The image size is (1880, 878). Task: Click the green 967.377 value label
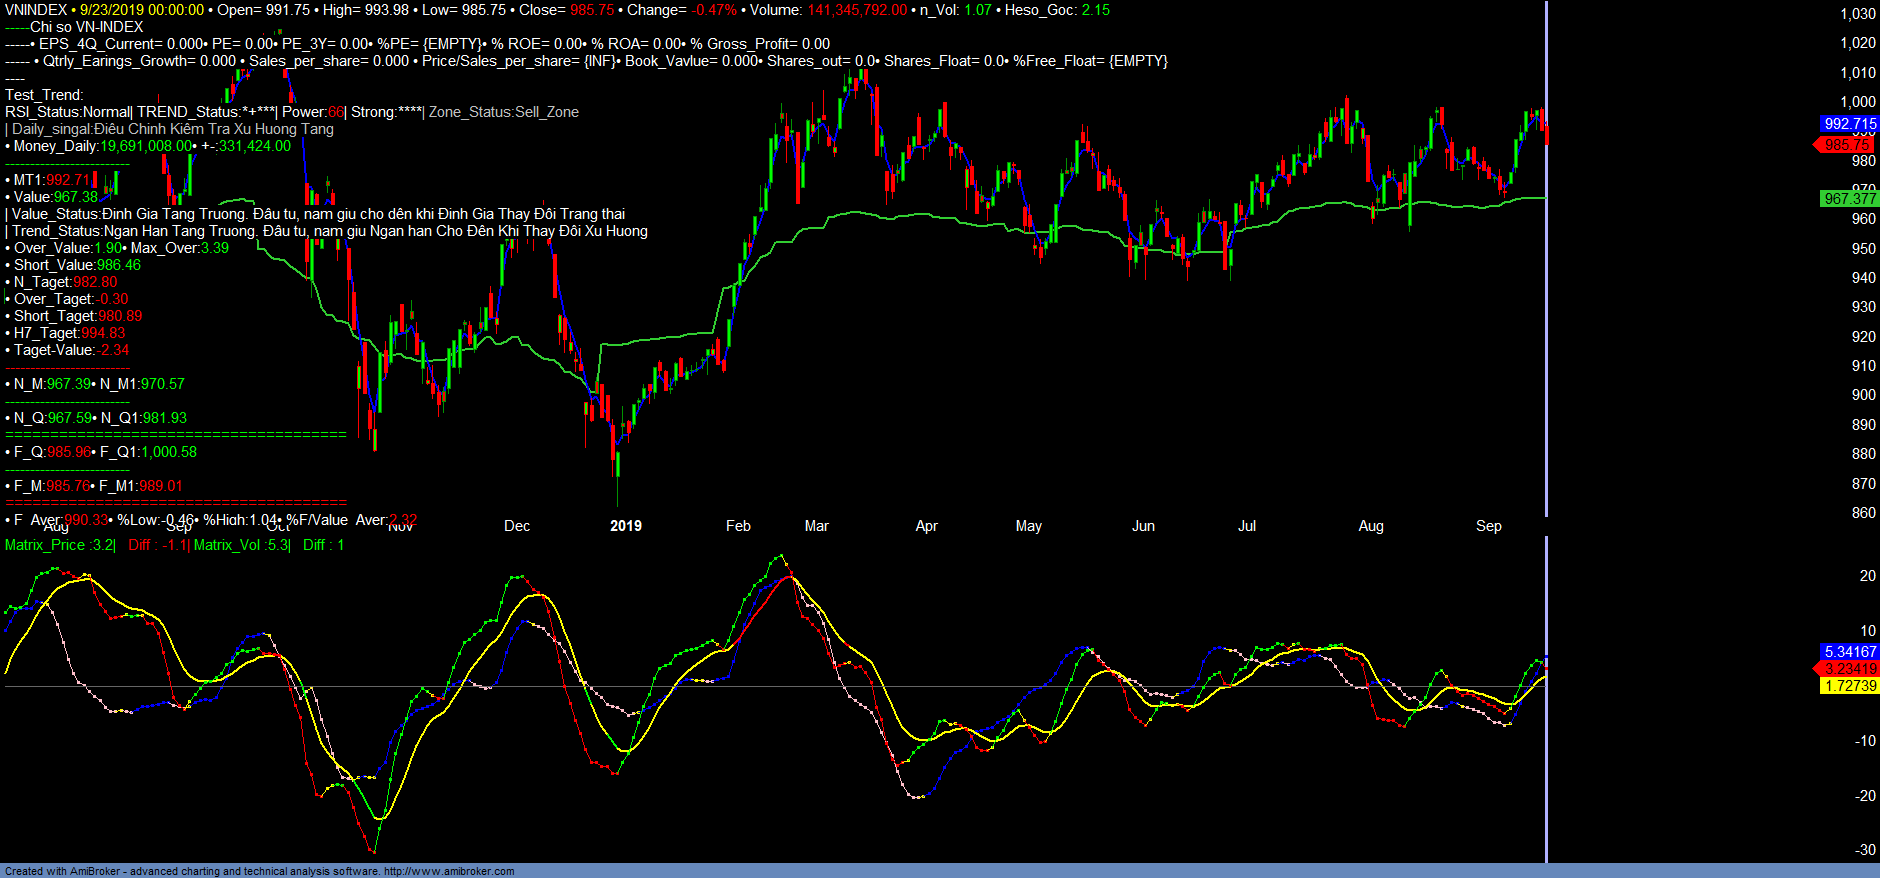coord(1849,199)
